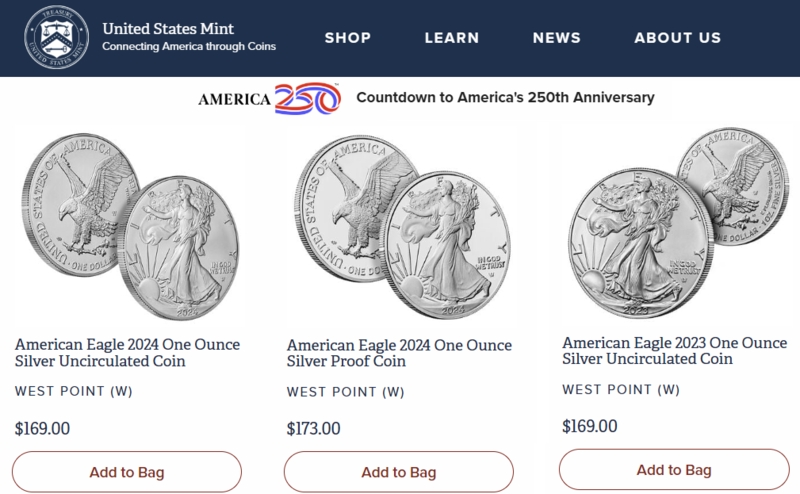Open the ABOUT US menu

[x=677, y=38]
